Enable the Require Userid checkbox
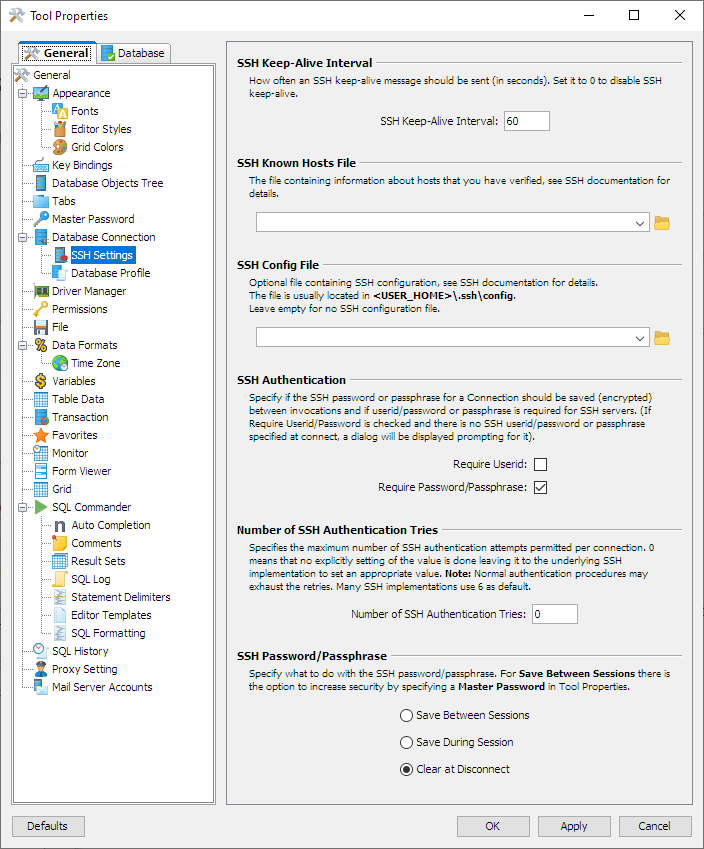 tap(541, 465)
